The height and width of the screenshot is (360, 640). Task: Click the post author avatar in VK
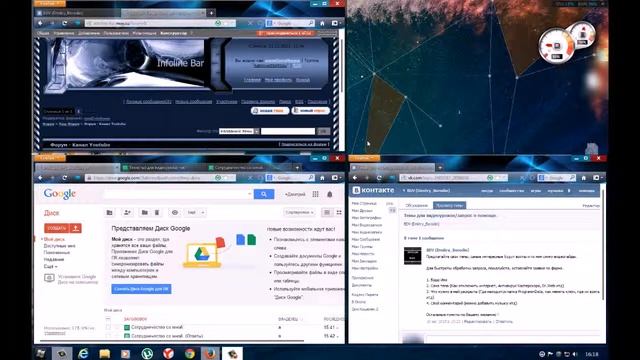point(412,256)
